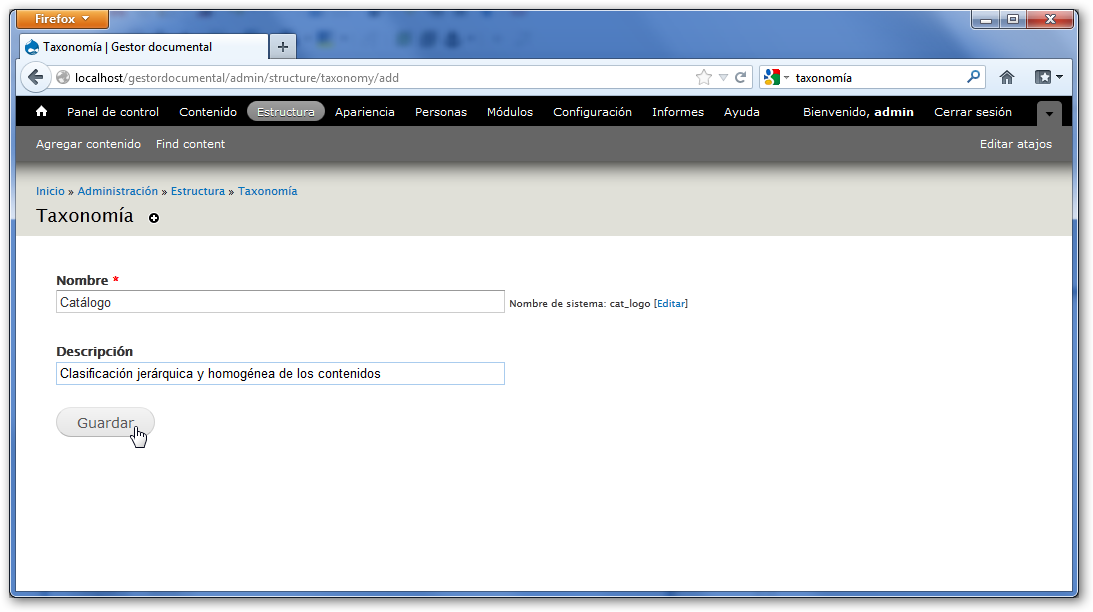Bookmark page with the star icon

tap(703, 77)
